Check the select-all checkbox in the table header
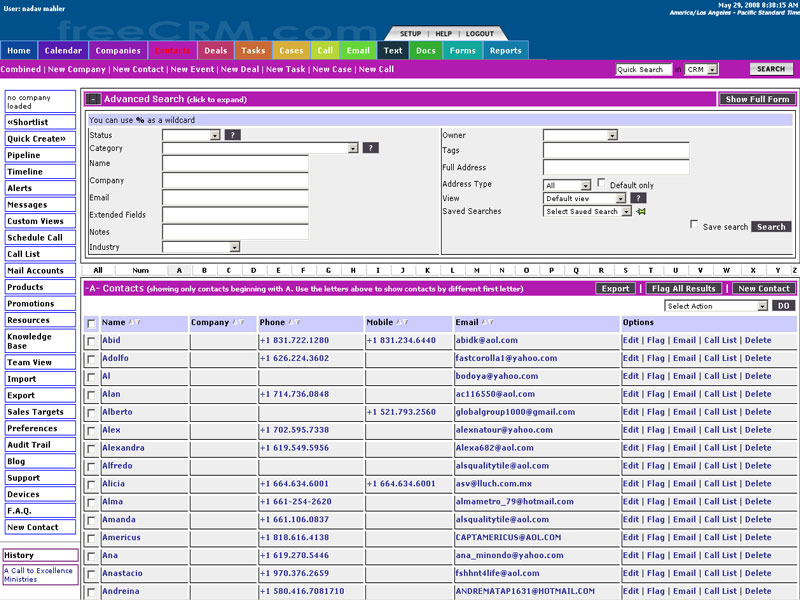800x600 pixels. pos(91,323)
